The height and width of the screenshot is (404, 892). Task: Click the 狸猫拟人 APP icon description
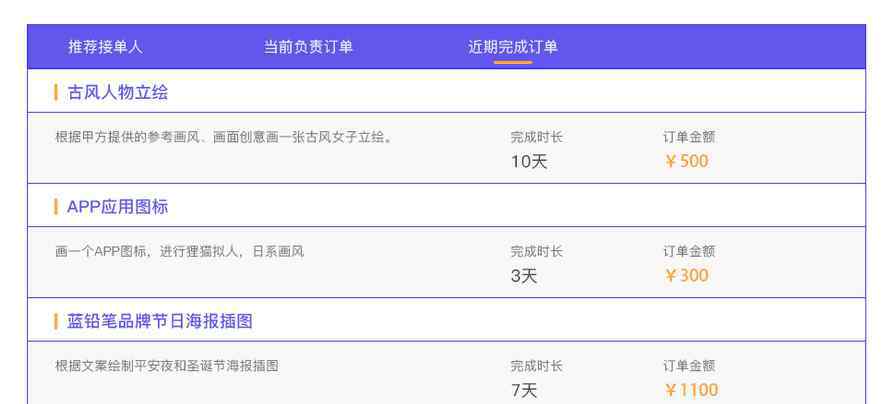179,252
